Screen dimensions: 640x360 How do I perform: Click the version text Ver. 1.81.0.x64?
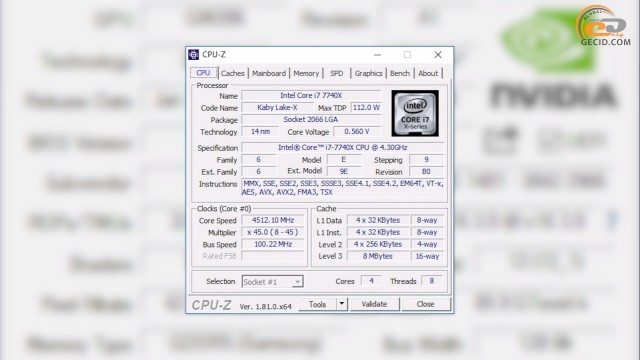click(265, 307)
